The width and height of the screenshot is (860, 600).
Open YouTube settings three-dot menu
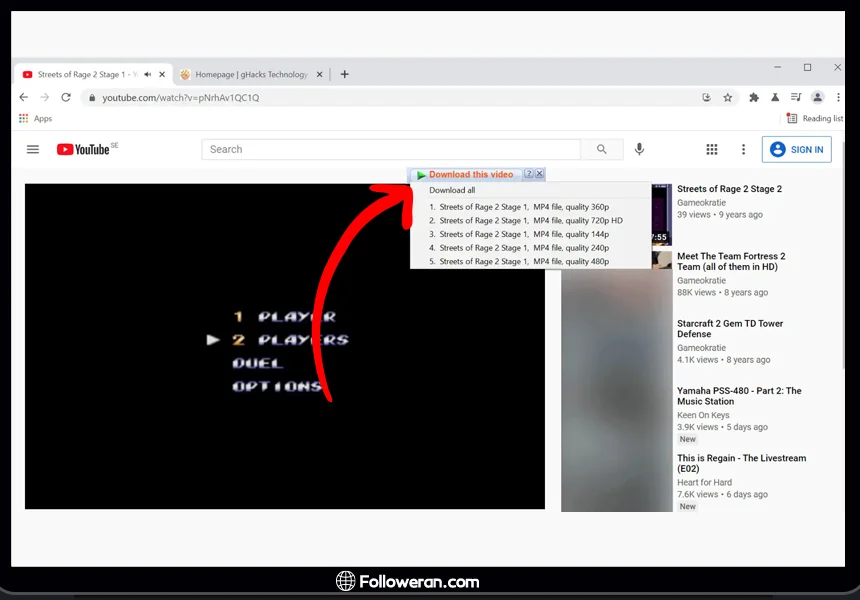tap(743, 149)
